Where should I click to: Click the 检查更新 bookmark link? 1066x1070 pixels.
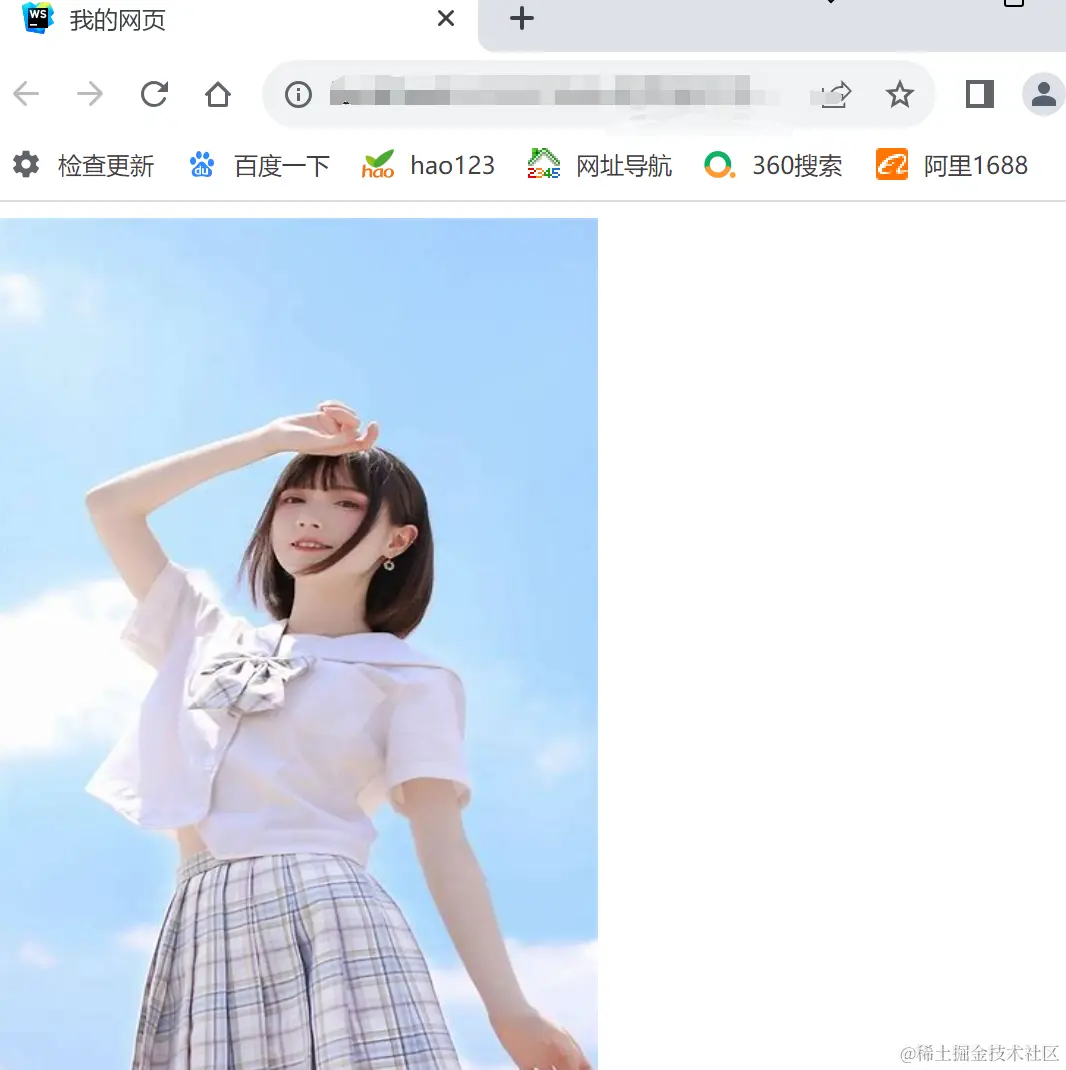(106, 165)
